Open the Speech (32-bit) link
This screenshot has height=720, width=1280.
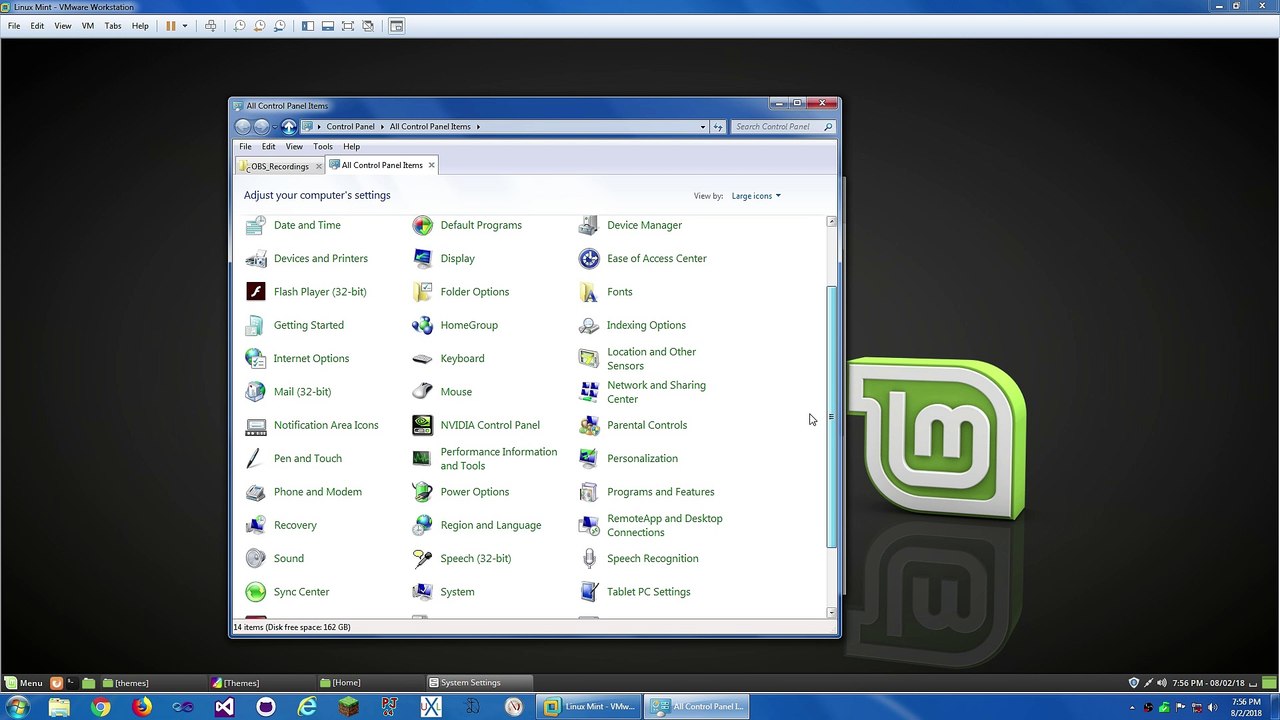(476, 558)
